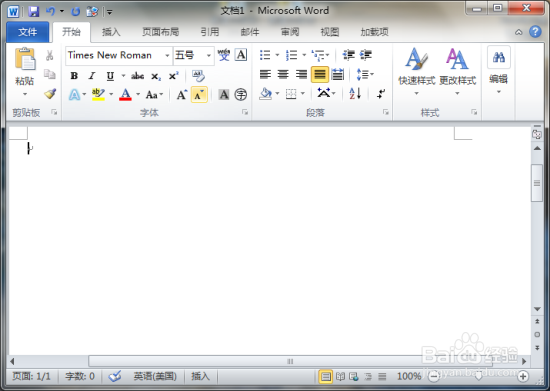The height and width of the screenshot is (391, 550).
Task: Open Customize Quick Access Toolbar dropdown
Action: [x=110, y=12]
